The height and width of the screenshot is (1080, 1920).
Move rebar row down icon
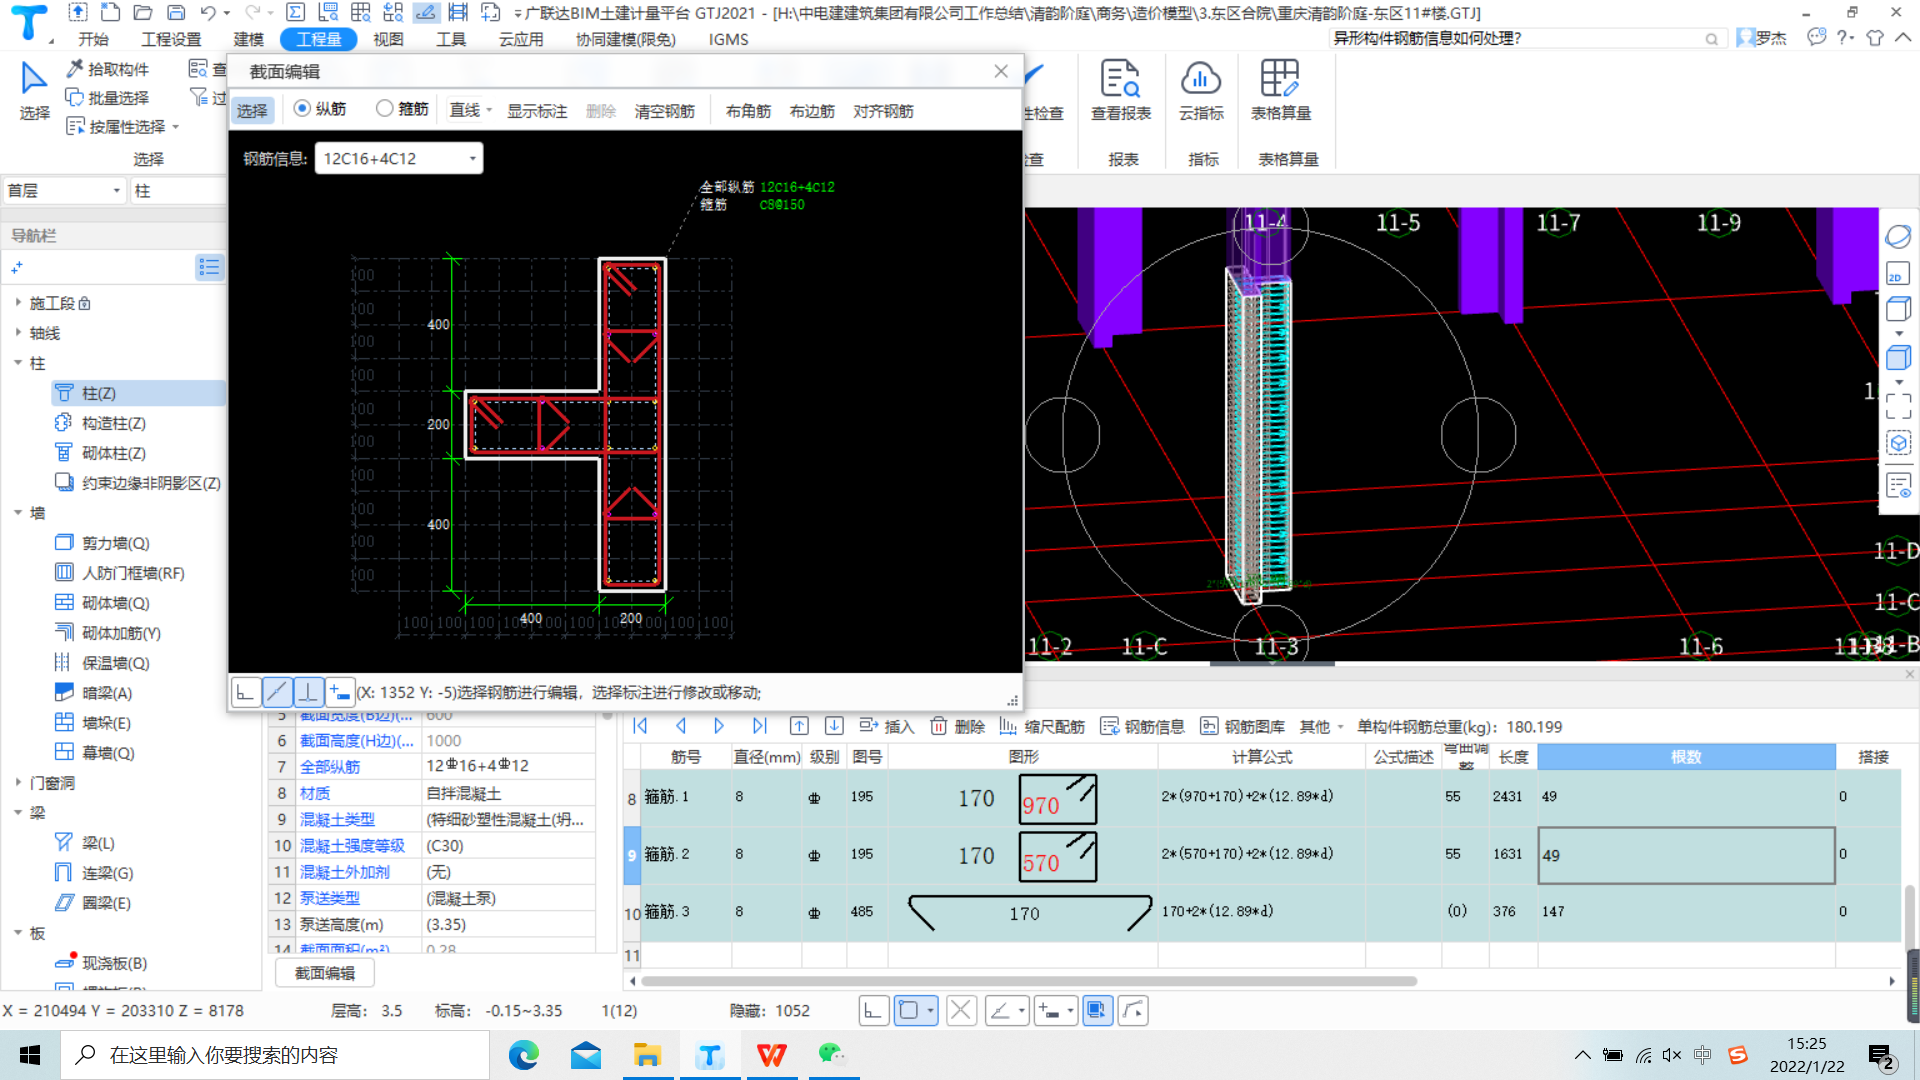click(x=834, y=726)
